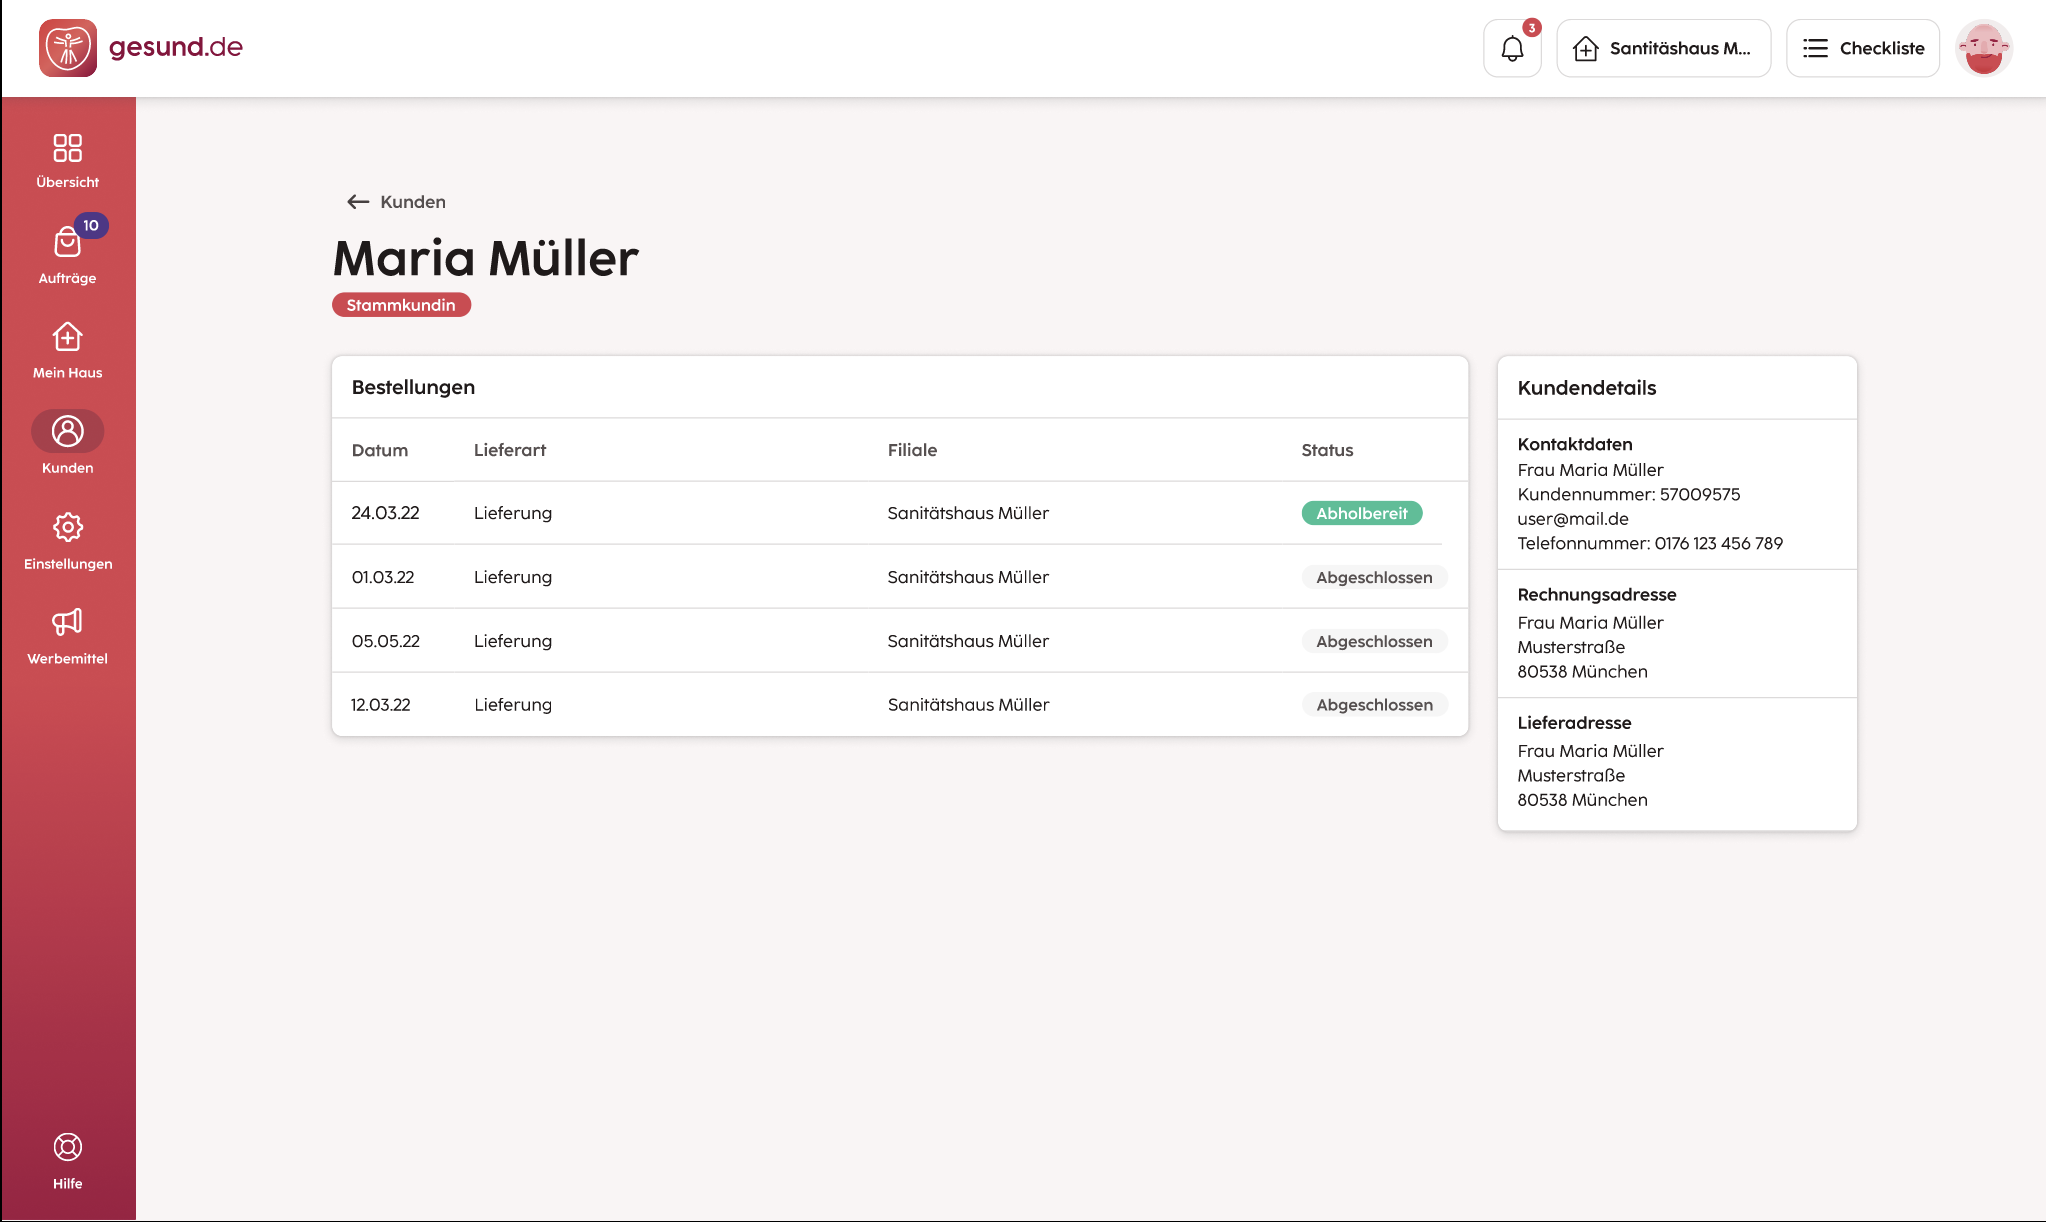Click the Kundendetails panel title
The height and width of the screenshot is (1222, 2046).
tap(1587, 388)
